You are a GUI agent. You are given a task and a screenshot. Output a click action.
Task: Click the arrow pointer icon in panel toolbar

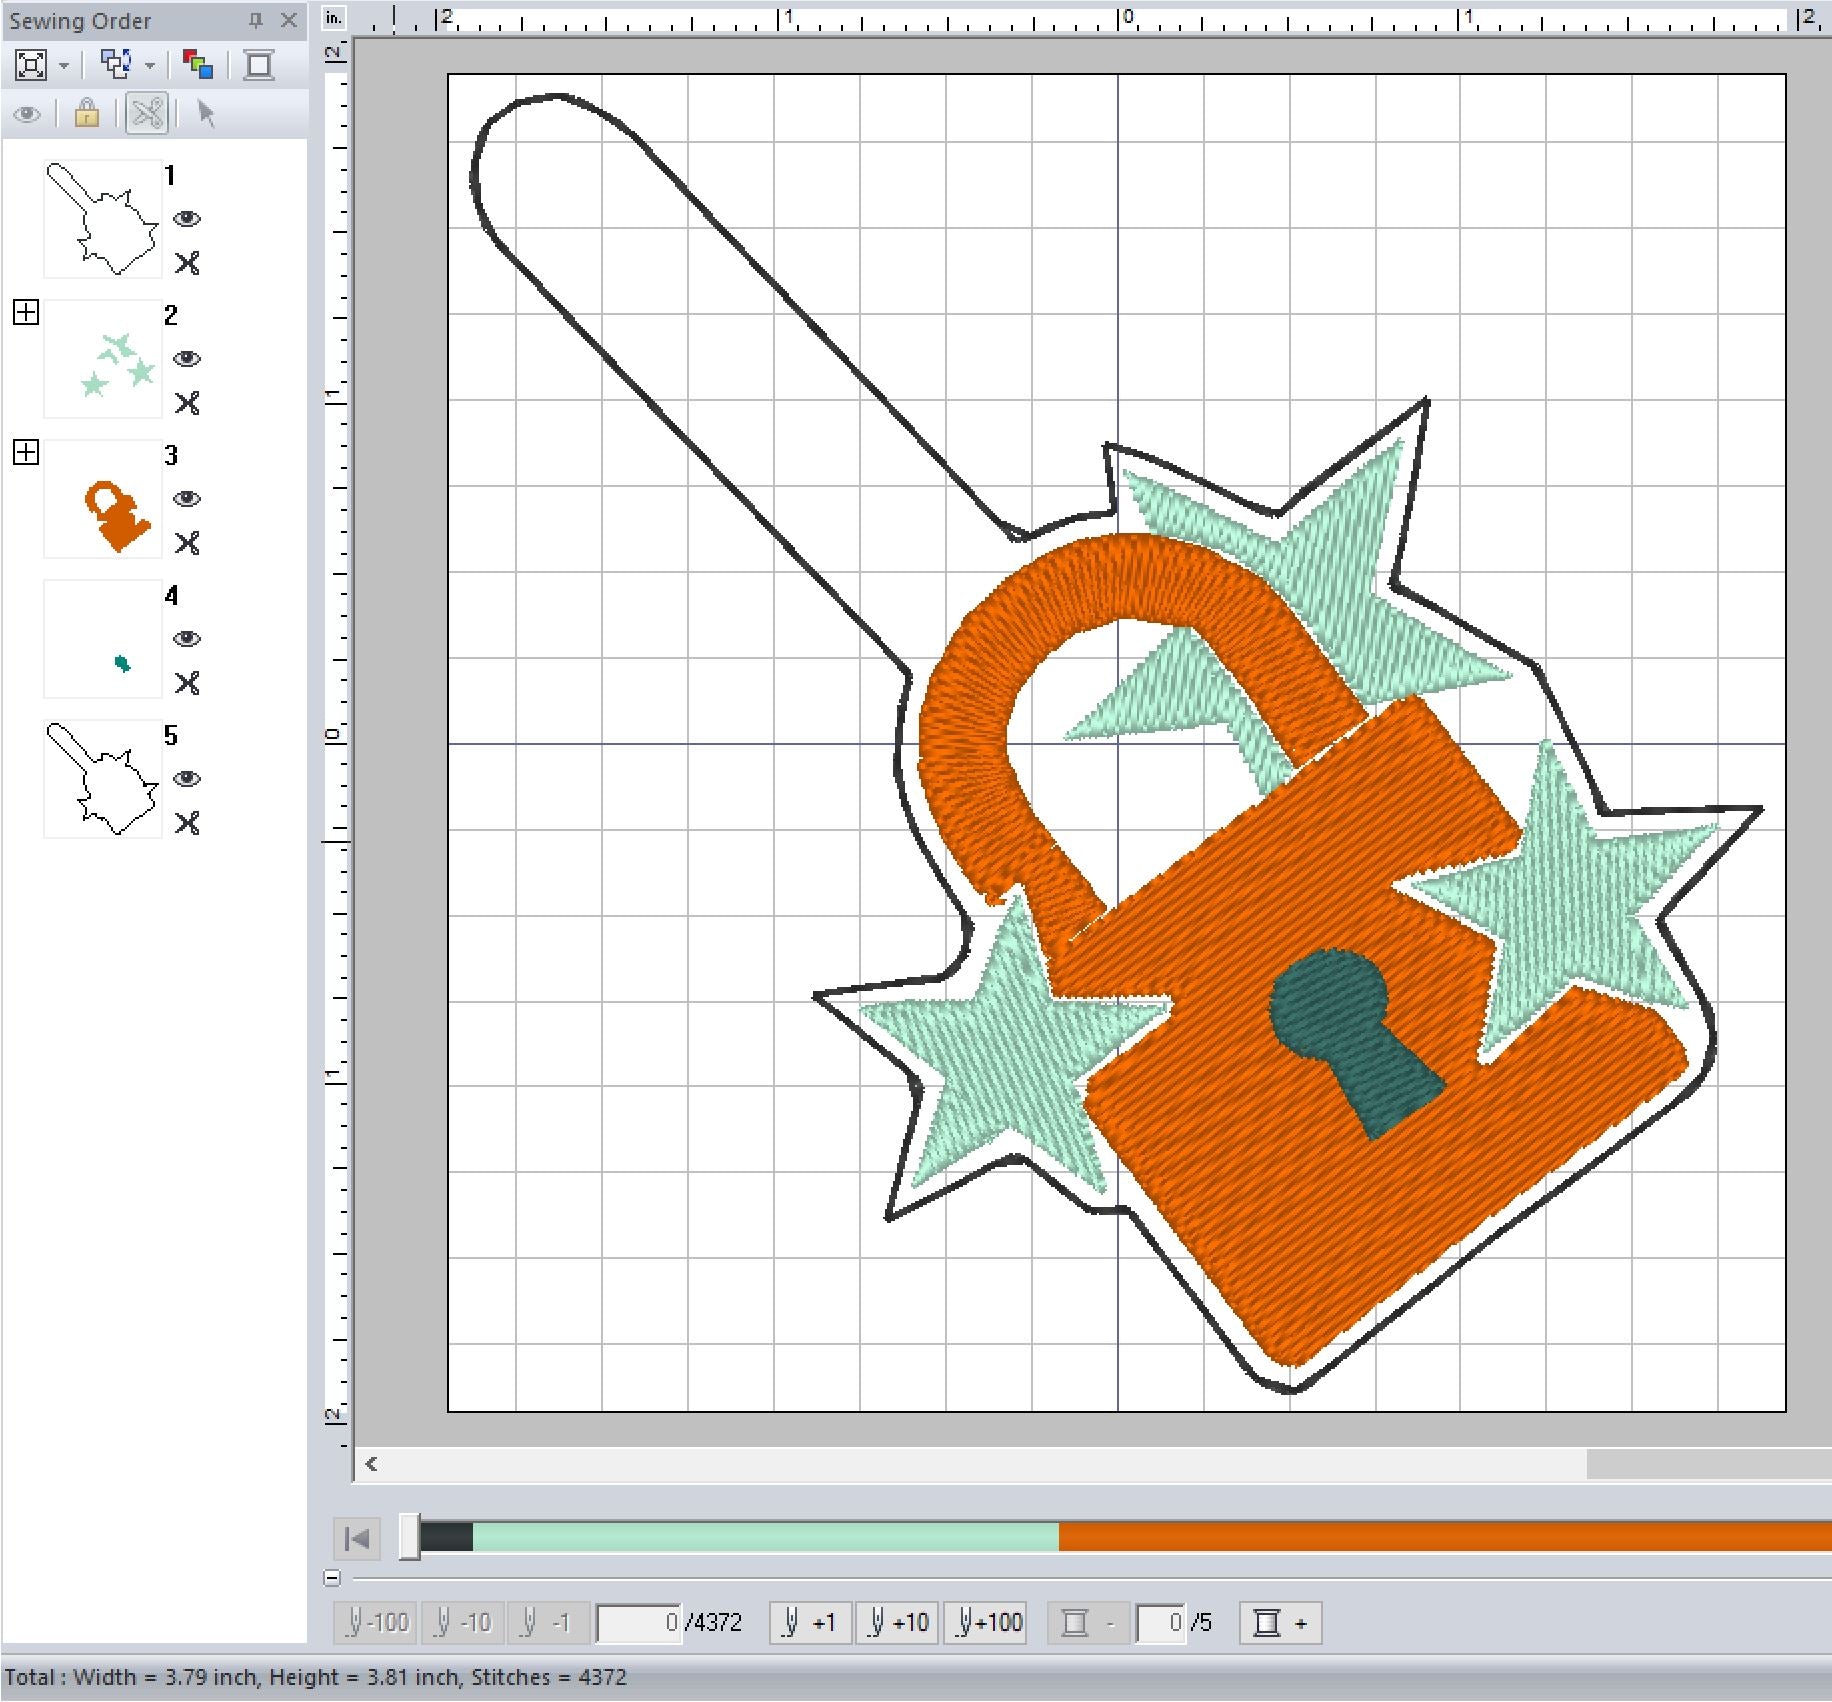point(206,114)
